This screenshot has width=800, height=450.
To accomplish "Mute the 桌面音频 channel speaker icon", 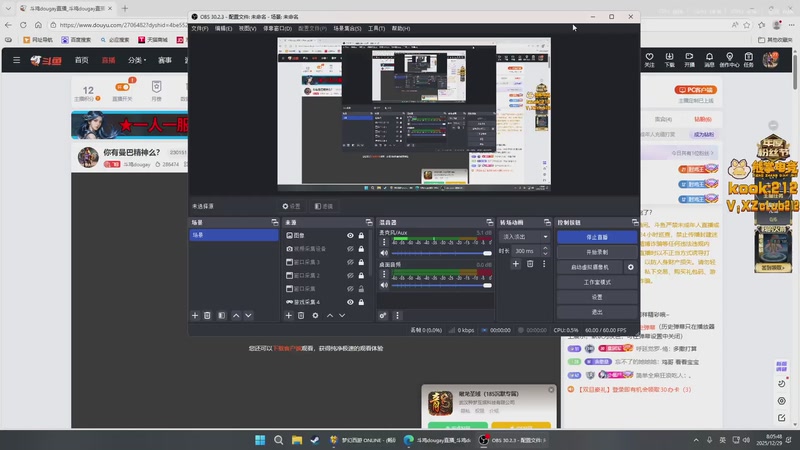I will tap(384, 285).
